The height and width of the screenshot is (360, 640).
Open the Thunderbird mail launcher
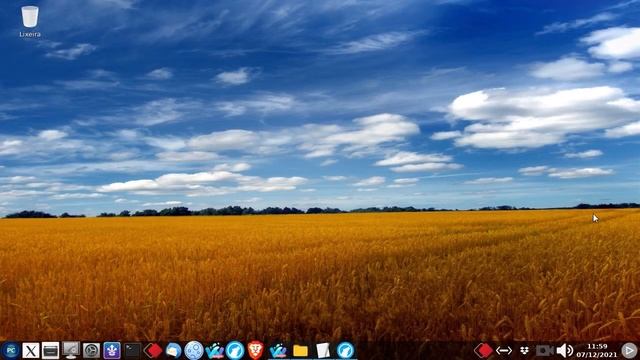point(173,350)
